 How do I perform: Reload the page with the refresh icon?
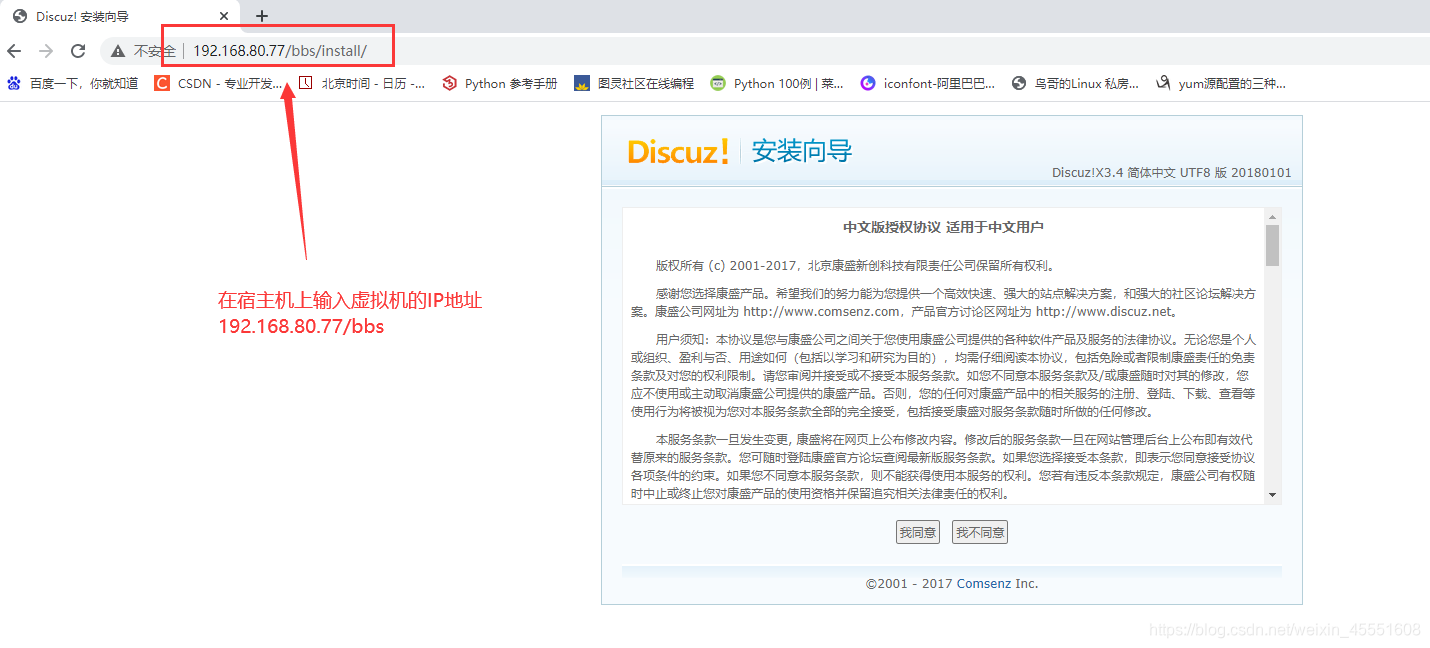coord(78,51)
